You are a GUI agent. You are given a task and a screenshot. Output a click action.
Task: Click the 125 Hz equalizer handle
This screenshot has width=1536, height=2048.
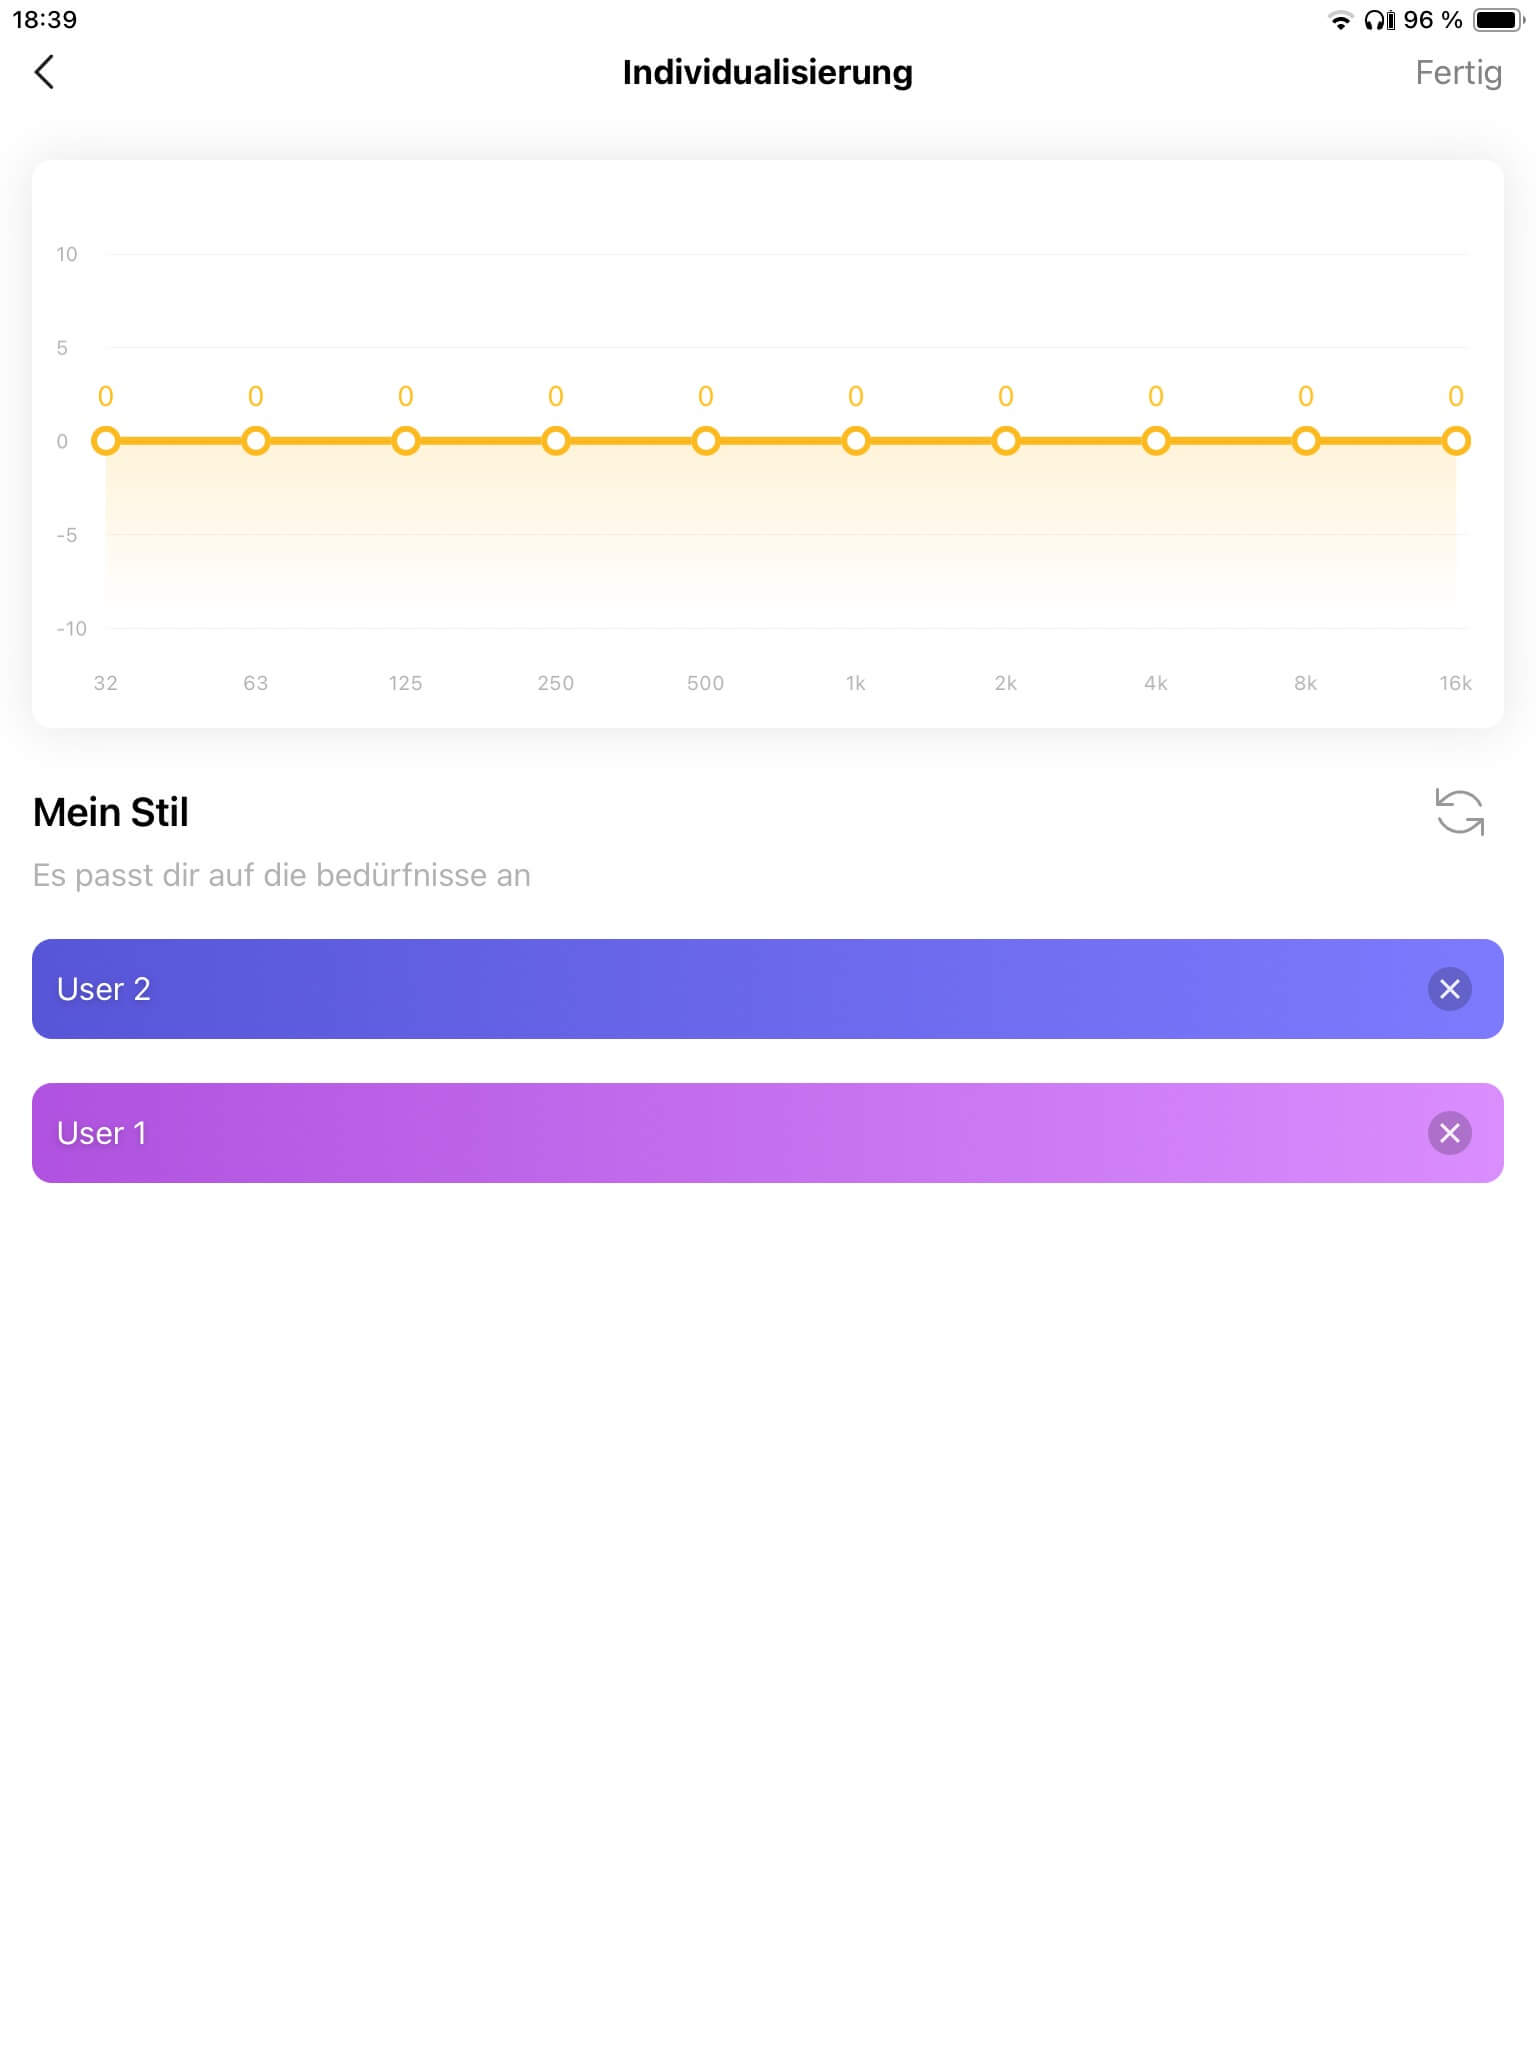(406, 441)
